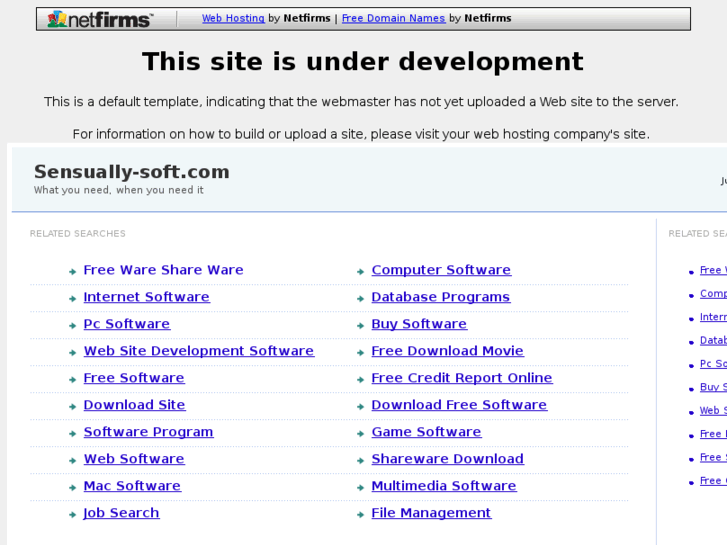This screenshot has width=727, height=545.
Task: Open the Download Site link
Action: (134, 404)
